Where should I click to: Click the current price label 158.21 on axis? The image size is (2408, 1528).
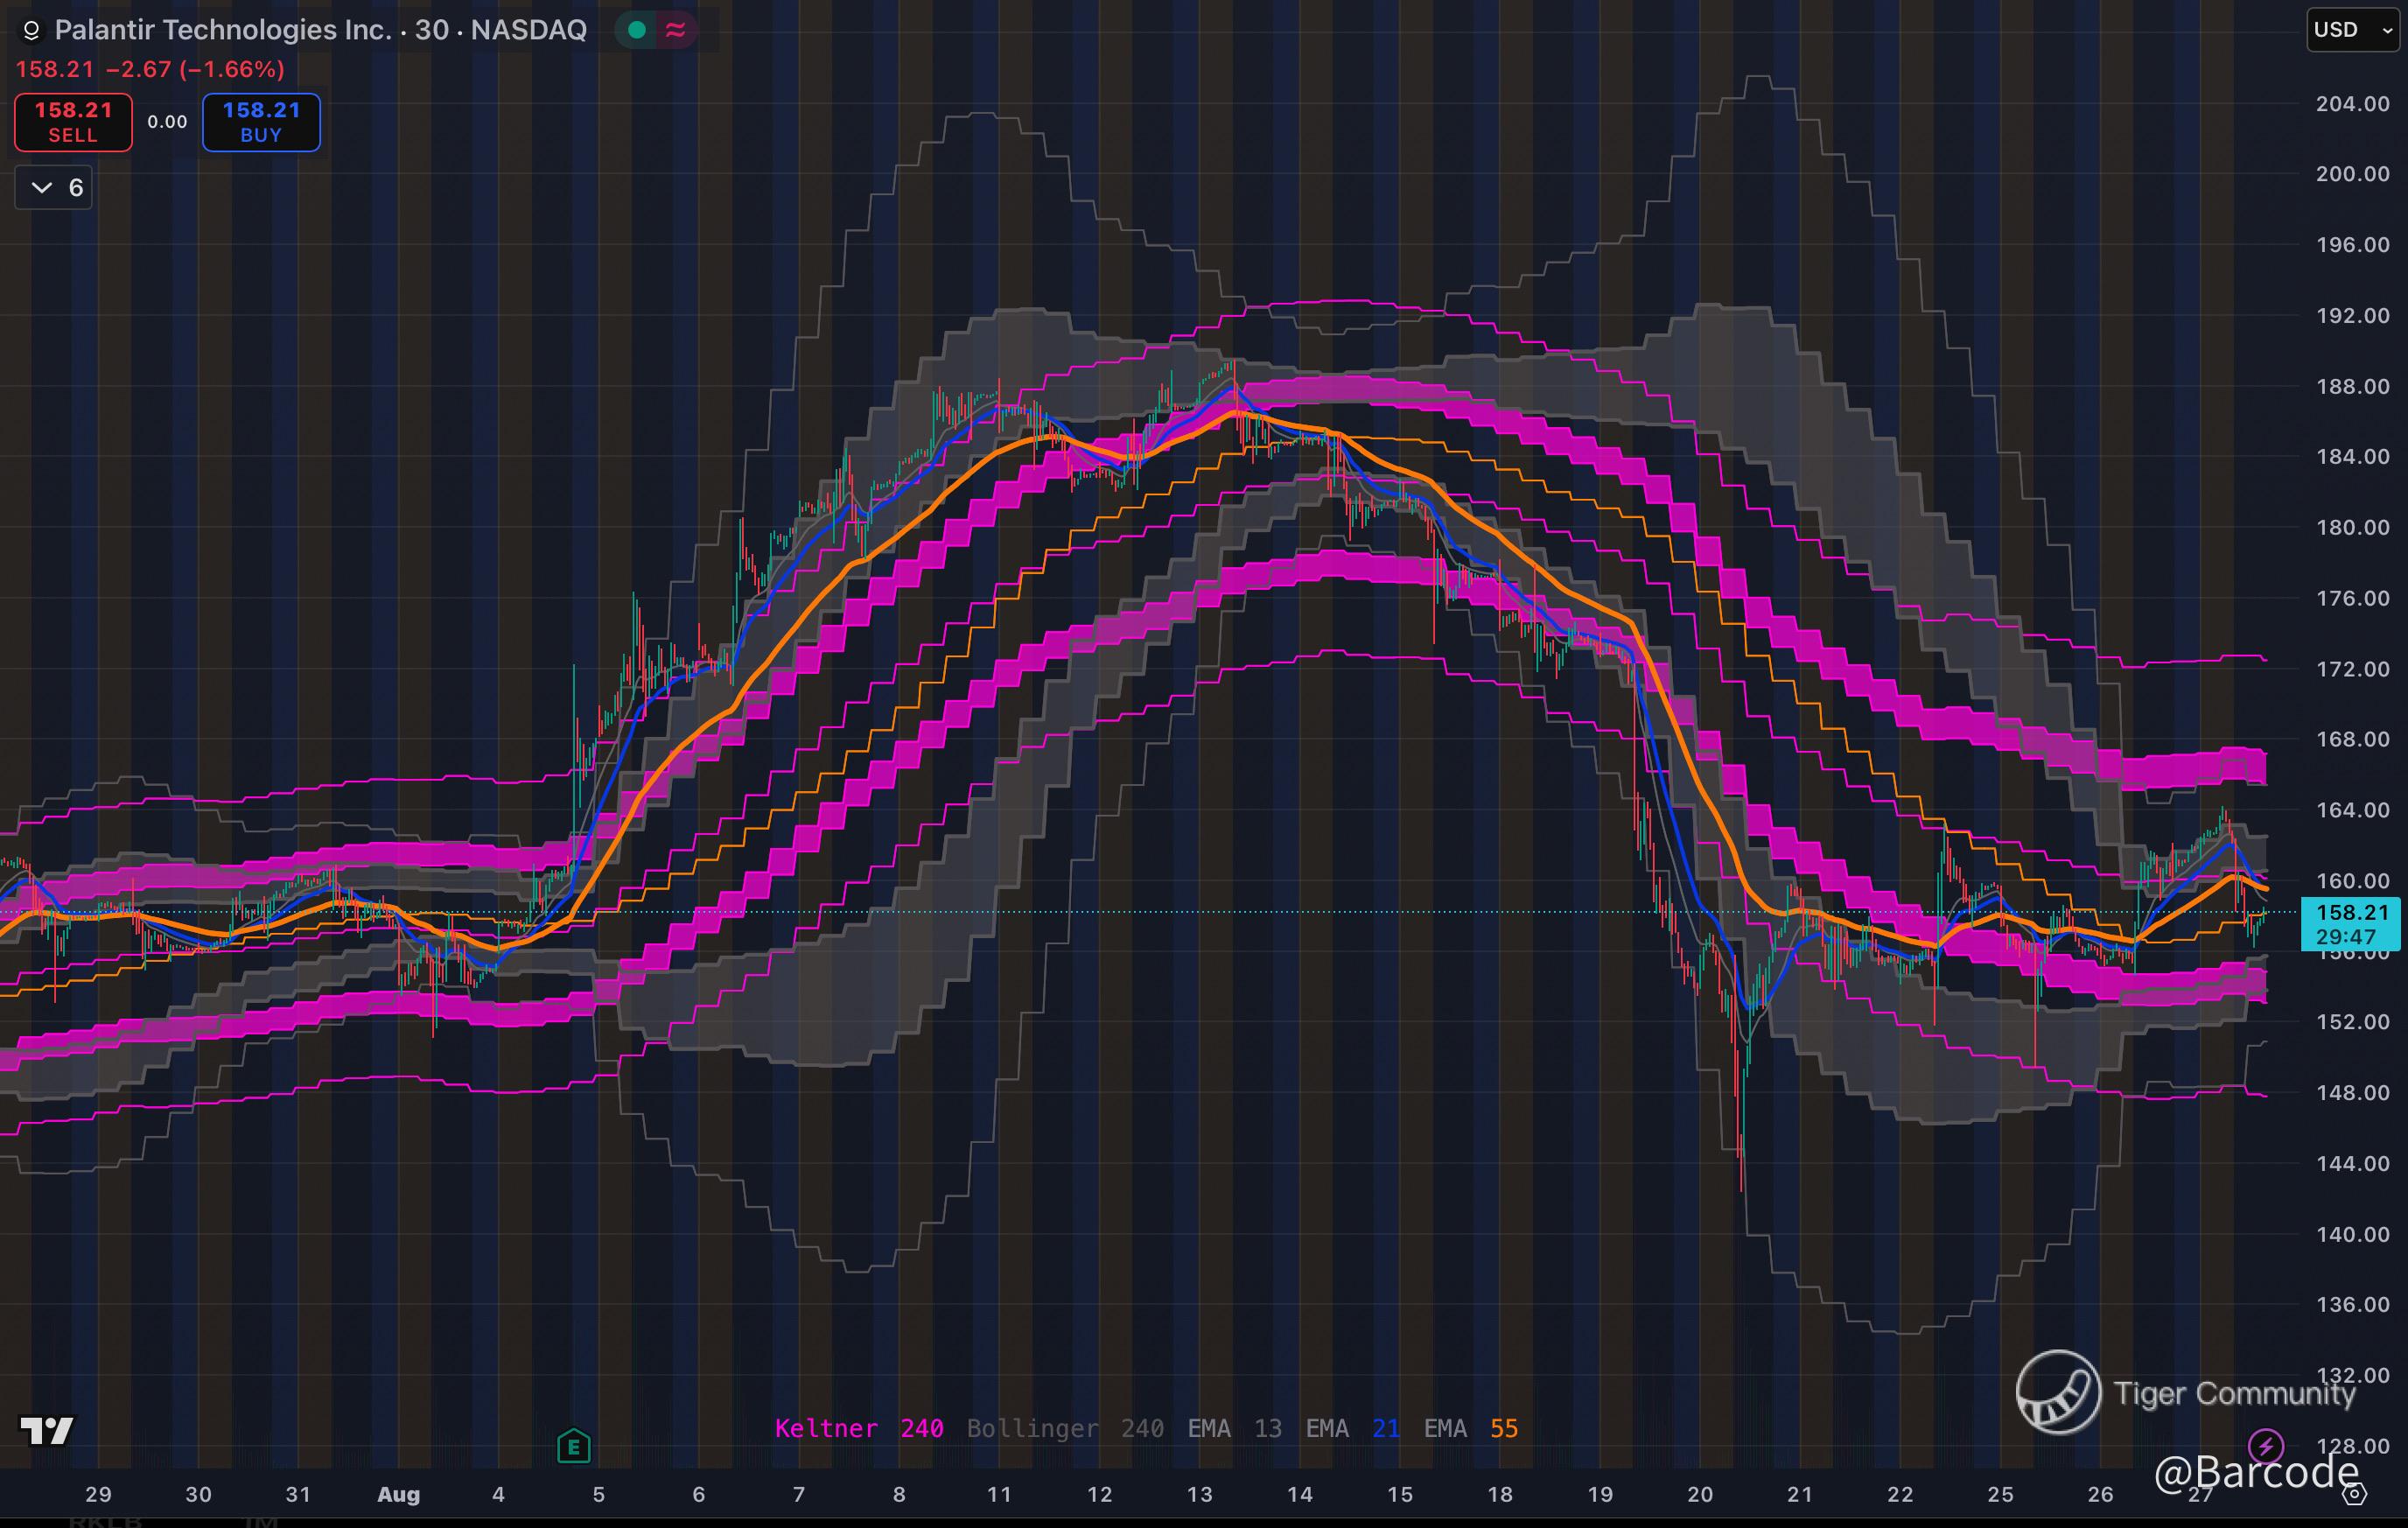2350,912
